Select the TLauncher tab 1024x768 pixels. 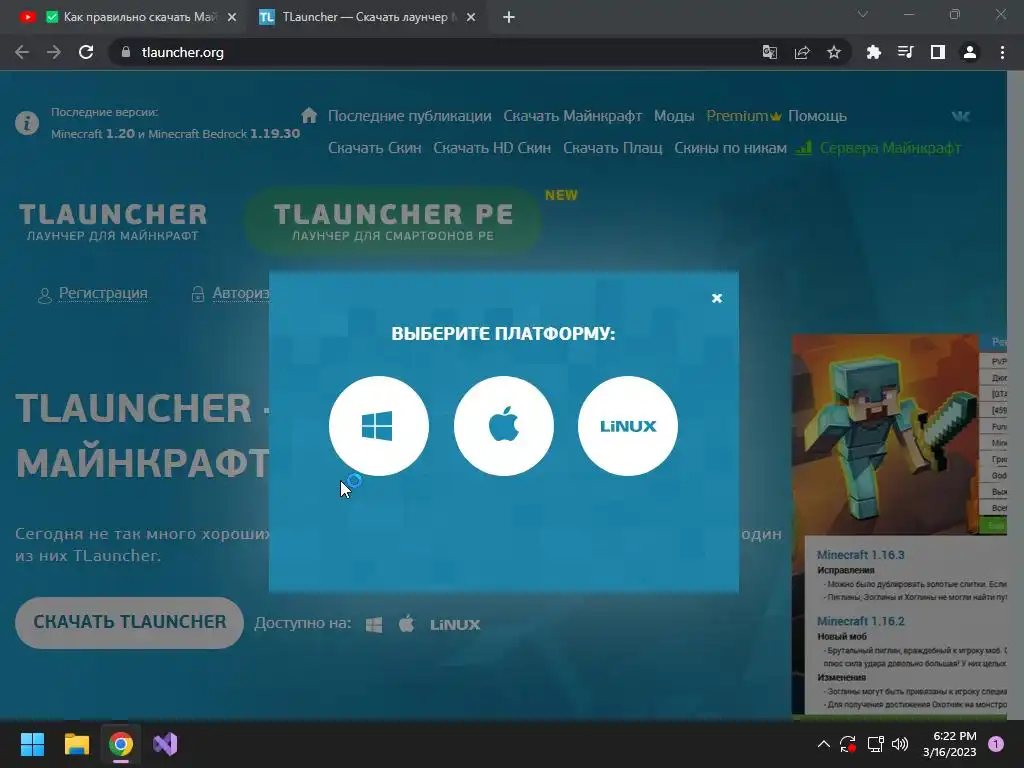tap(366, 18)
